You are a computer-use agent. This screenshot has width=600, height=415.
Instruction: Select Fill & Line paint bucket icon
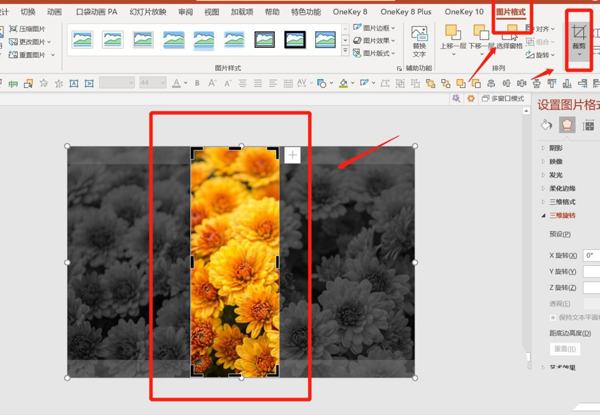[x=546, y=125]
